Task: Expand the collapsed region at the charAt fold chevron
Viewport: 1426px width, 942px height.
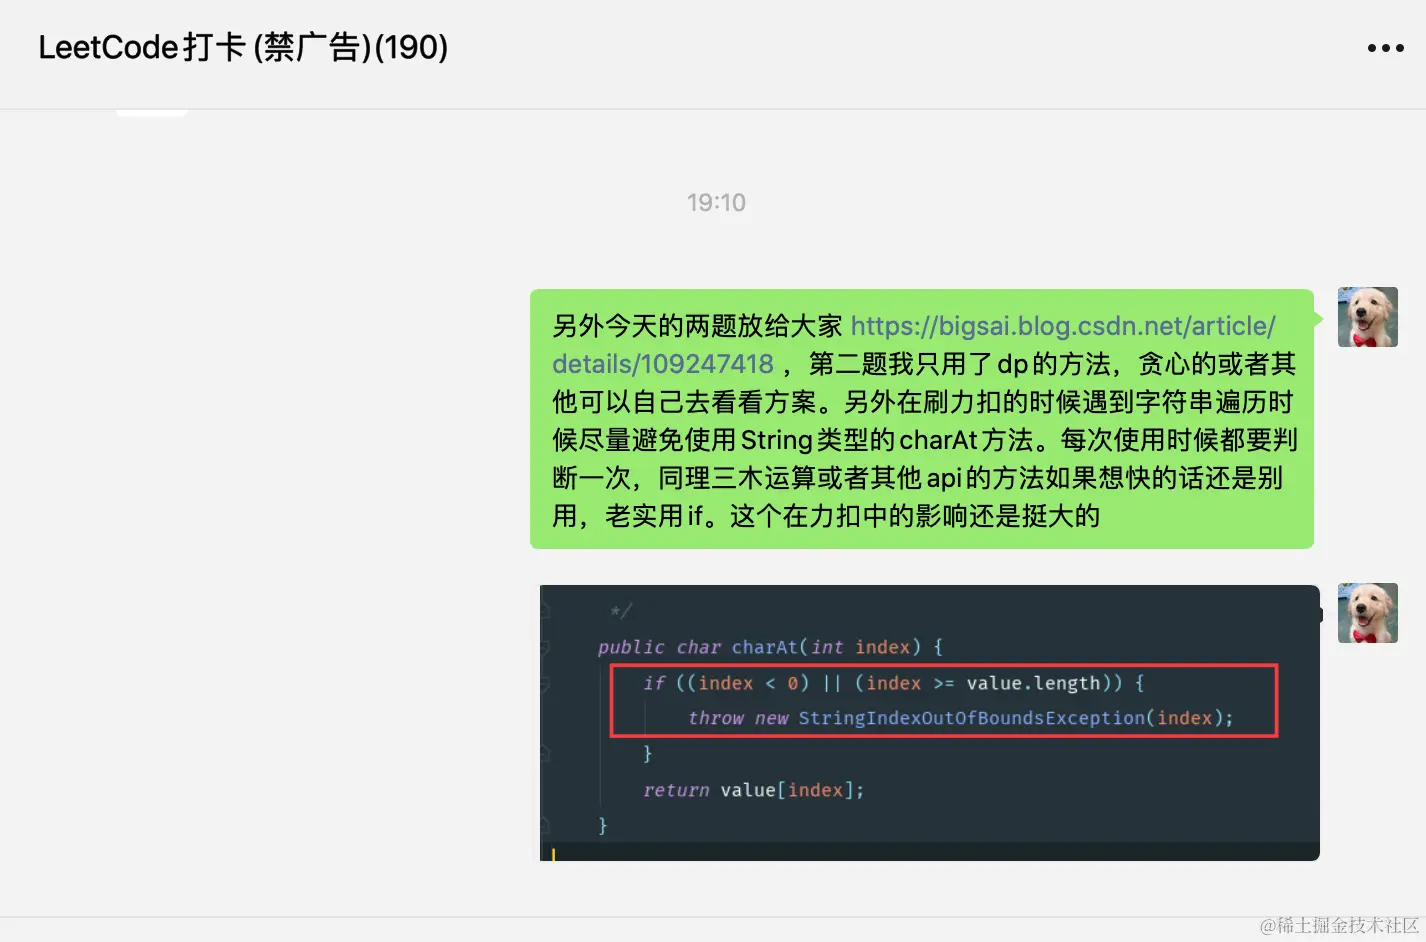Action: 545,647
